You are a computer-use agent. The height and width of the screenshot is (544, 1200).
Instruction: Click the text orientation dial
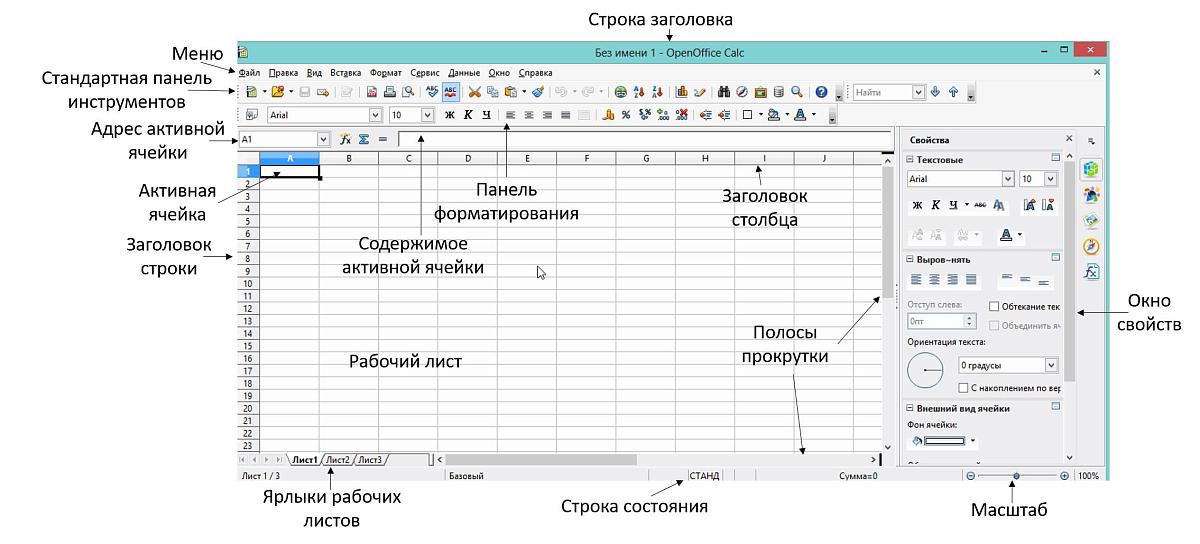tap(925, 372)
